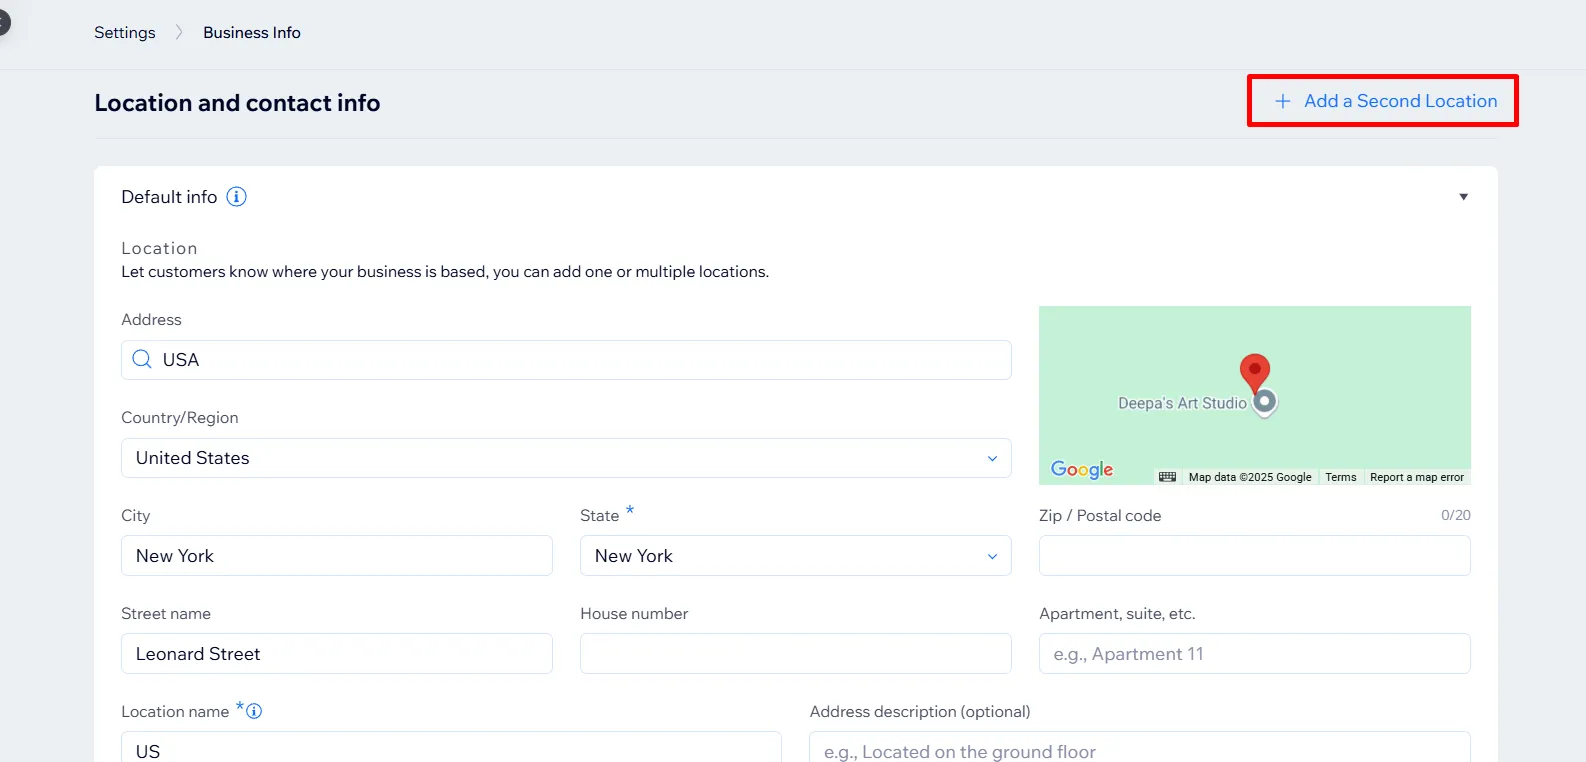Click the search icon in Address field
1586x762 pixels.
point(142,359)
